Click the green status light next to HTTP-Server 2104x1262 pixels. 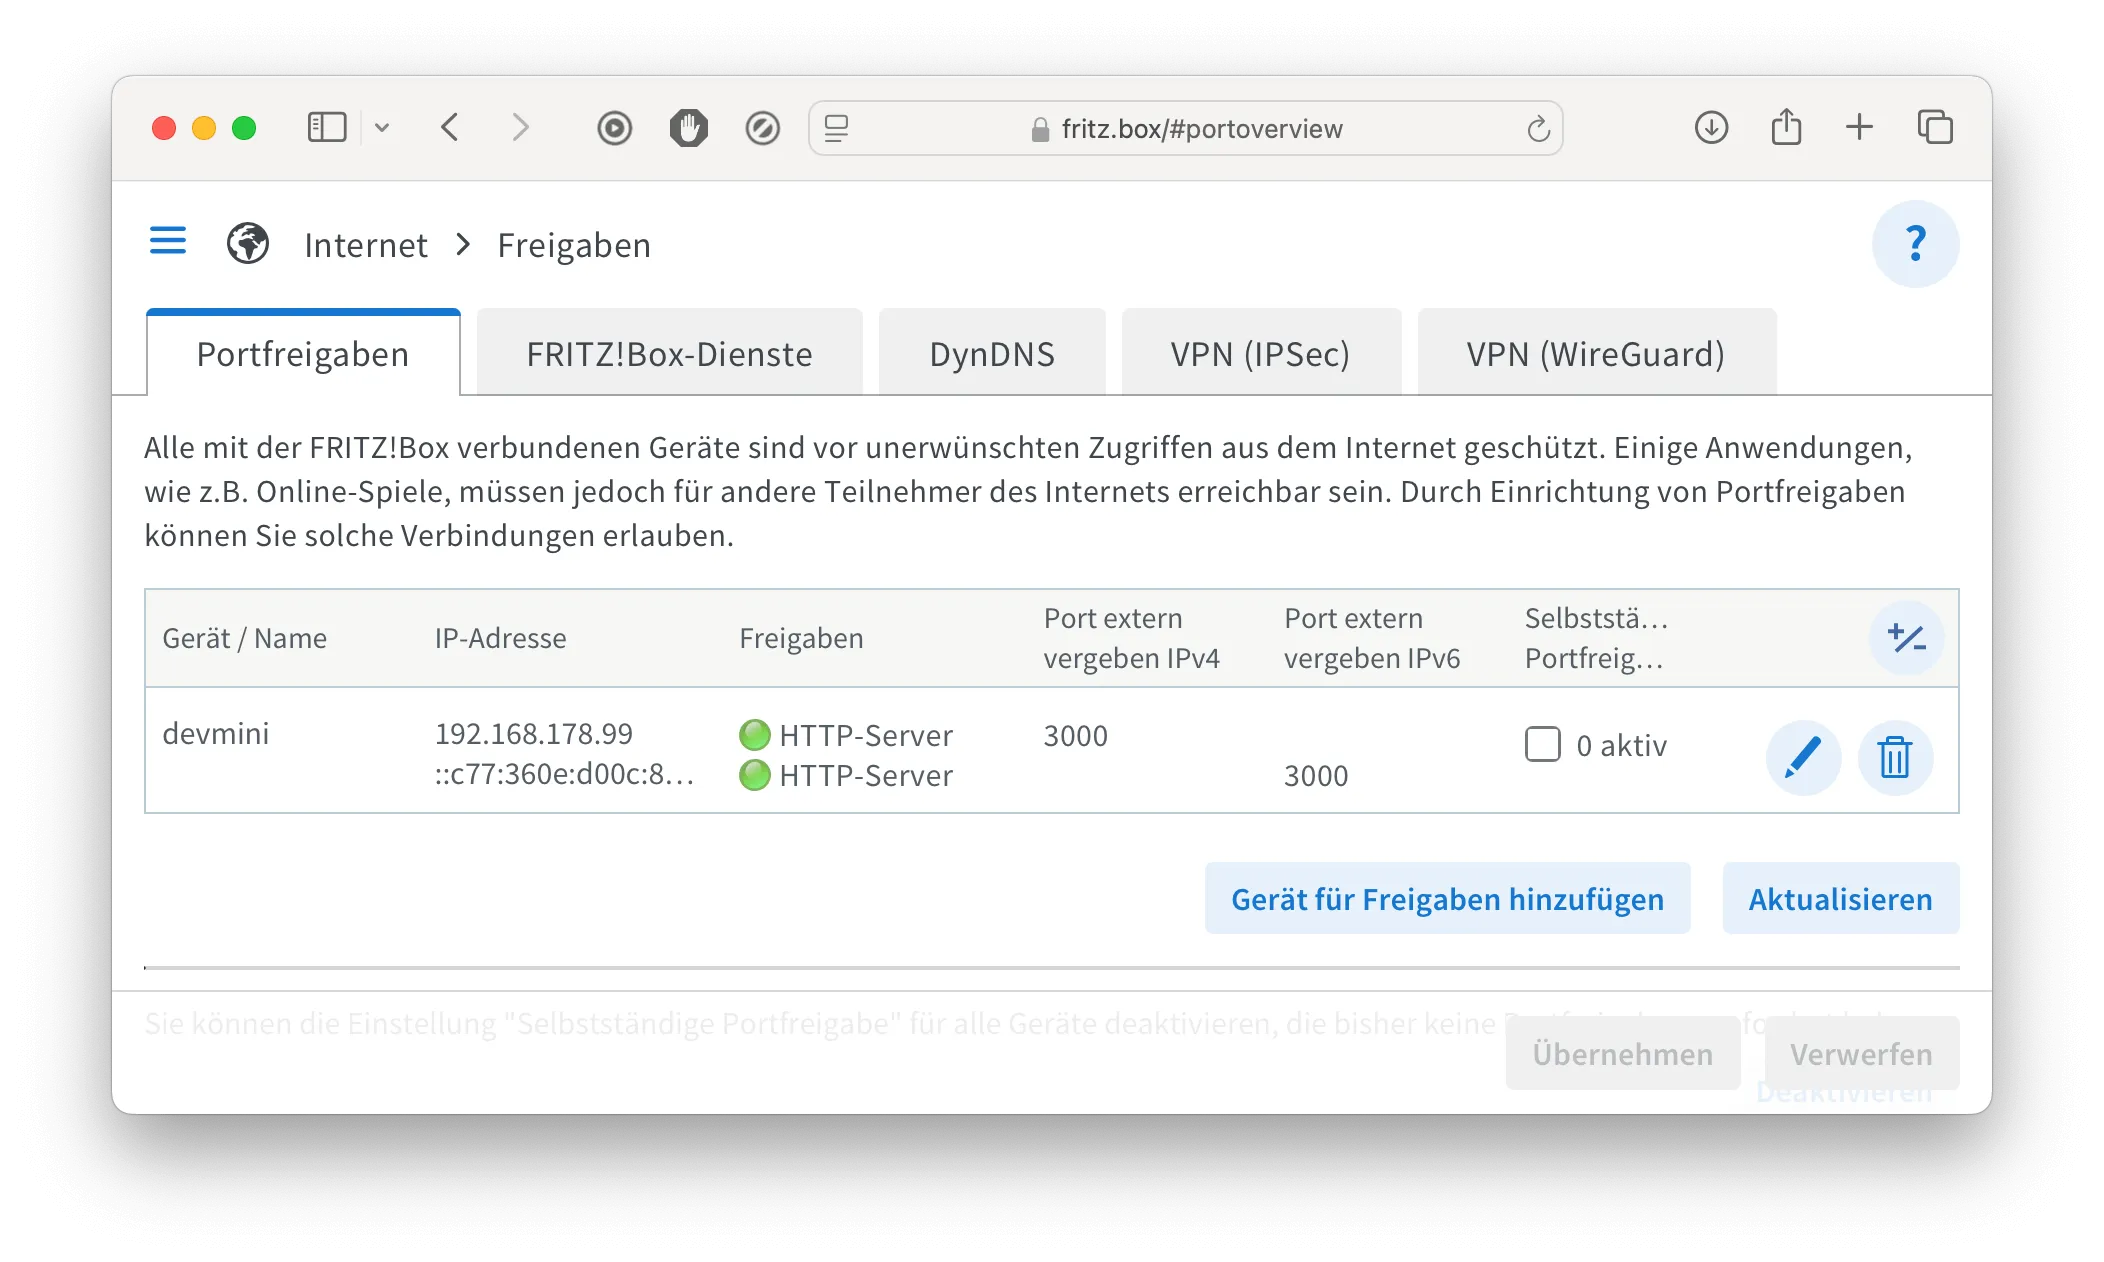[754, 735]
